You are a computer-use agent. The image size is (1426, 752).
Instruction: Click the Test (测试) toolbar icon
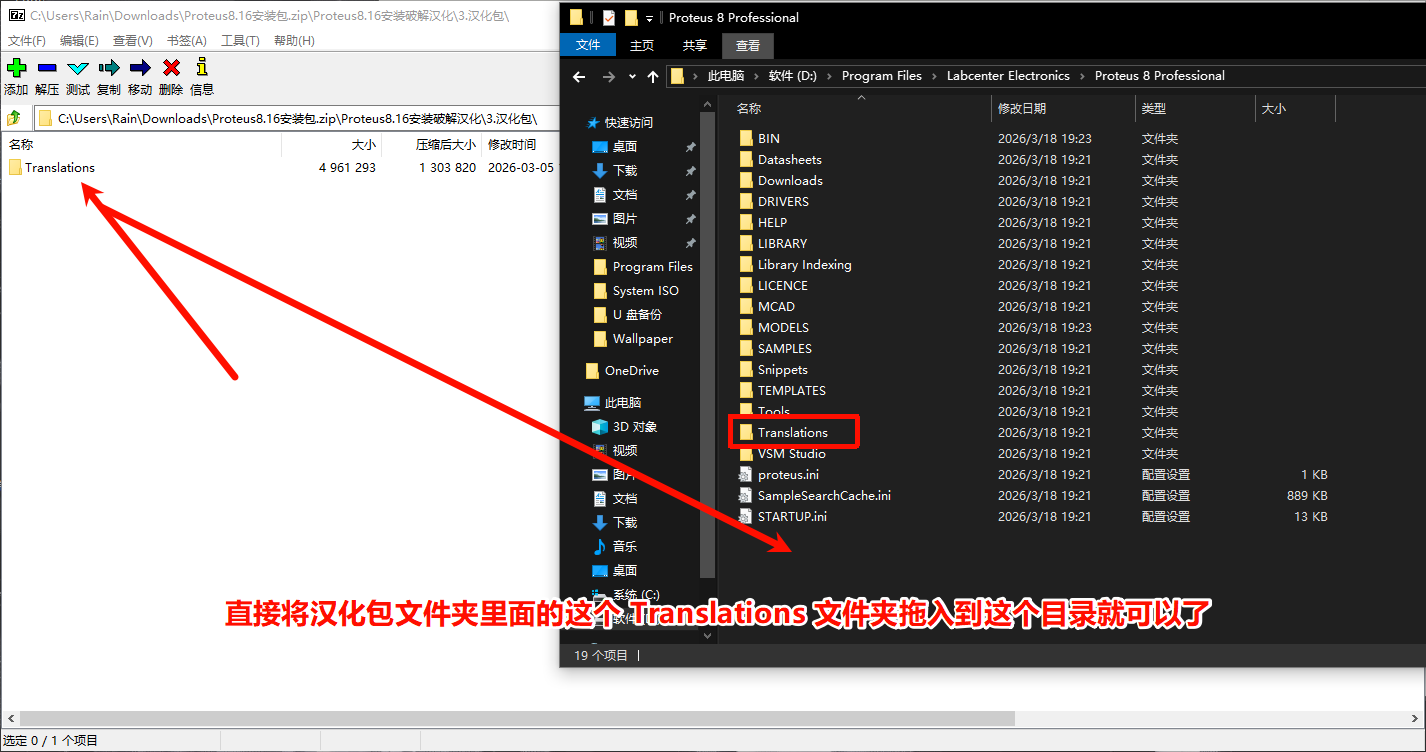[x=78, y=68]
